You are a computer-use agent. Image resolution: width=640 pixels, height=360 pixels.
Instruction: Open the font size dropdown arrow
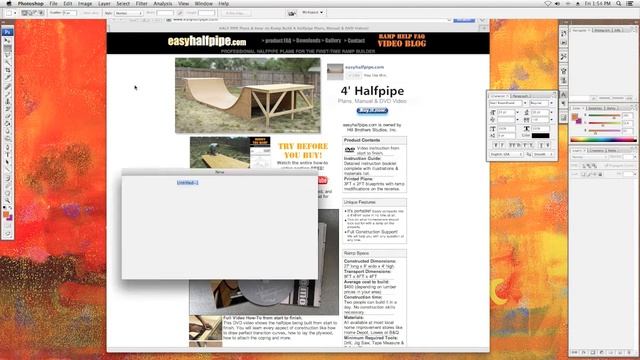[518, 112]
